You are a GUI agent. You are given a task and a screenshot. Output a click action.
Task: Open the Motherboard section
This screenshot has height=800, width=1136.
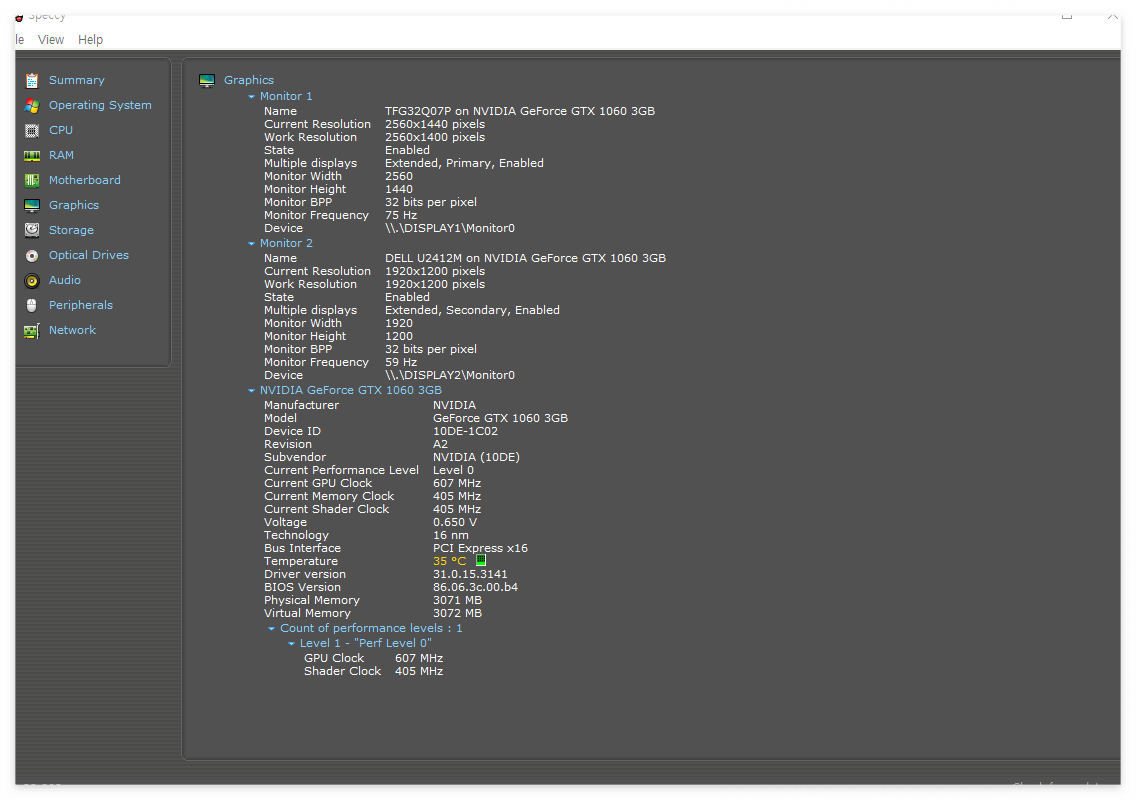tap(85, 180)
